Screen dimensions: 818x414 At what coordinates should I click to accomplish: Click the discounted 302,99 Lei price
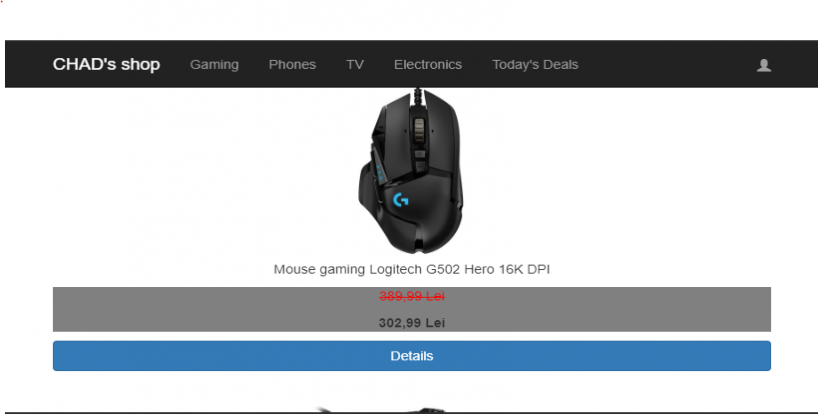[x=412, y=323]
